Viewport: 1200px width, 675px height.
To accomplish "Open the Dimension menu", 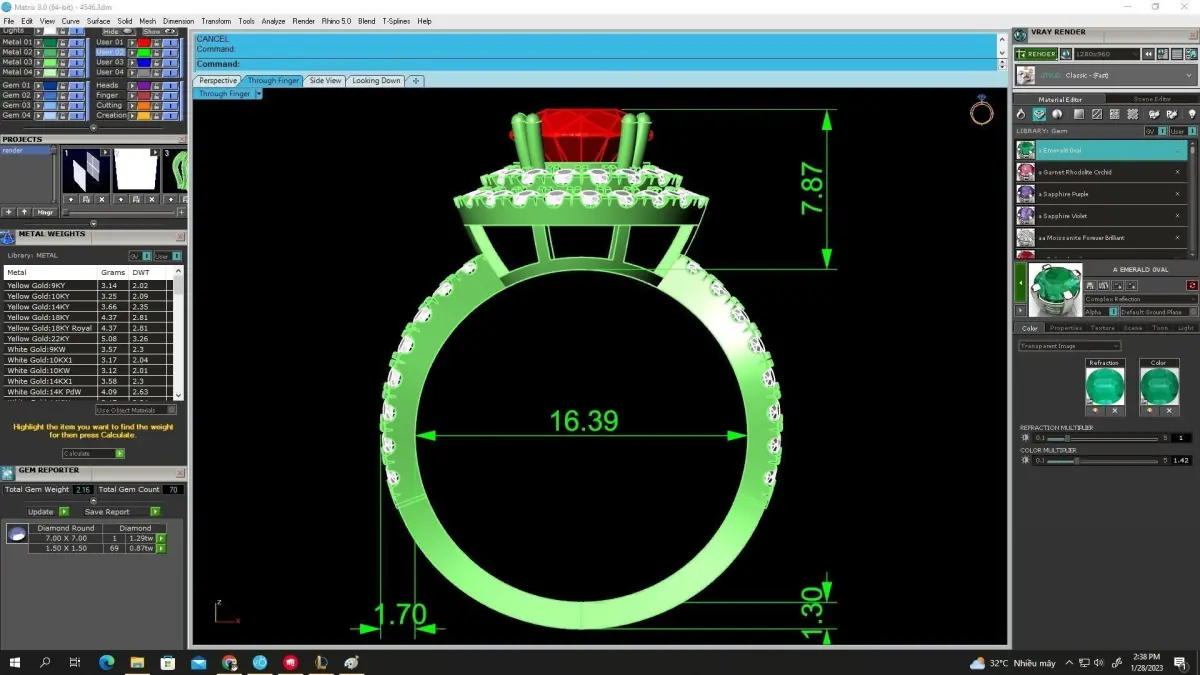I will click(x=178, y=21).
